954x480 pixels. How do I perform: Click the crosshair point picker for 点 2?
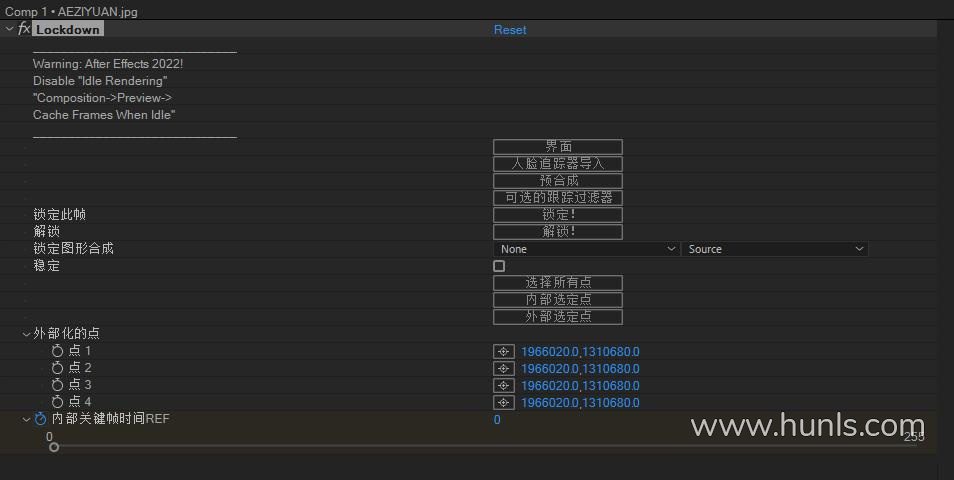[x=504, y=369]
